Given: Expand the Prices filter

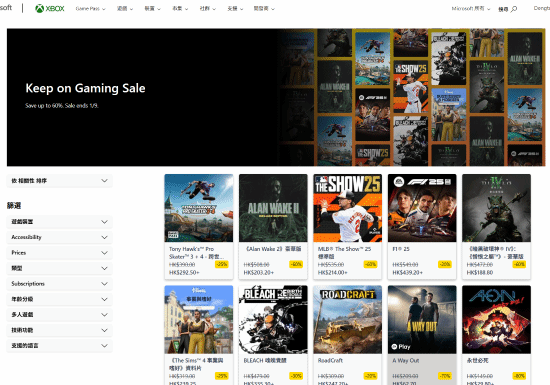Looking at the screenshot, I should (x=60, y=253).
